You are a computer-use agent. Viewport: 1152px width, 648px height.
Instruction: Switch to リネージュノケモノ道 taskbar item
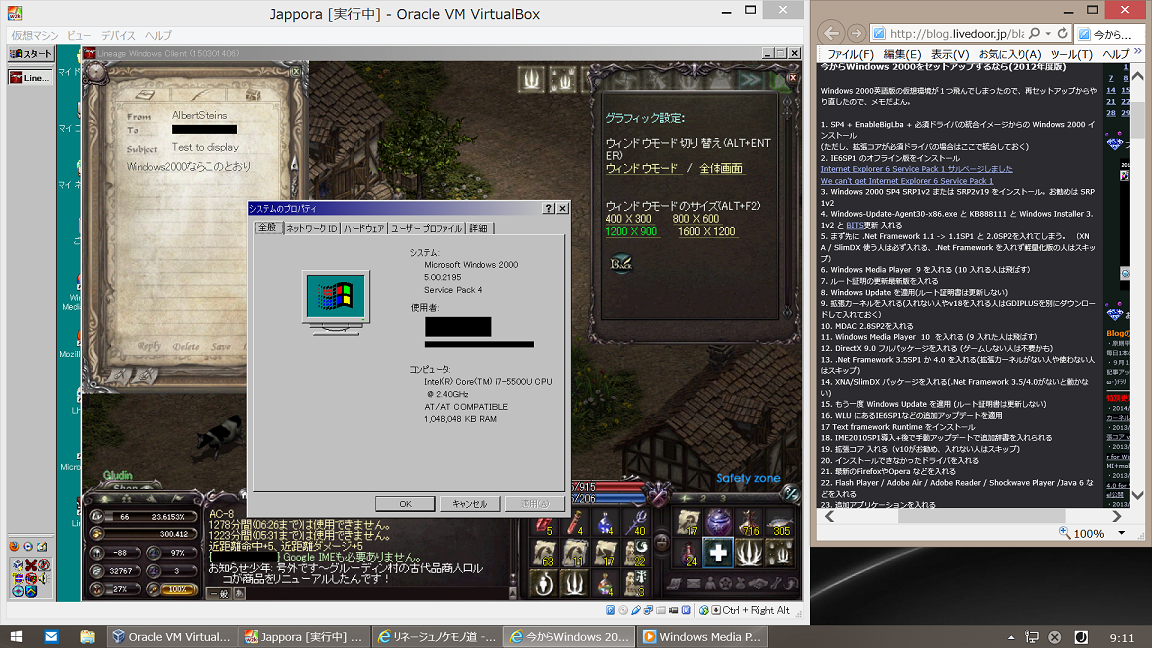pos(436,637)
